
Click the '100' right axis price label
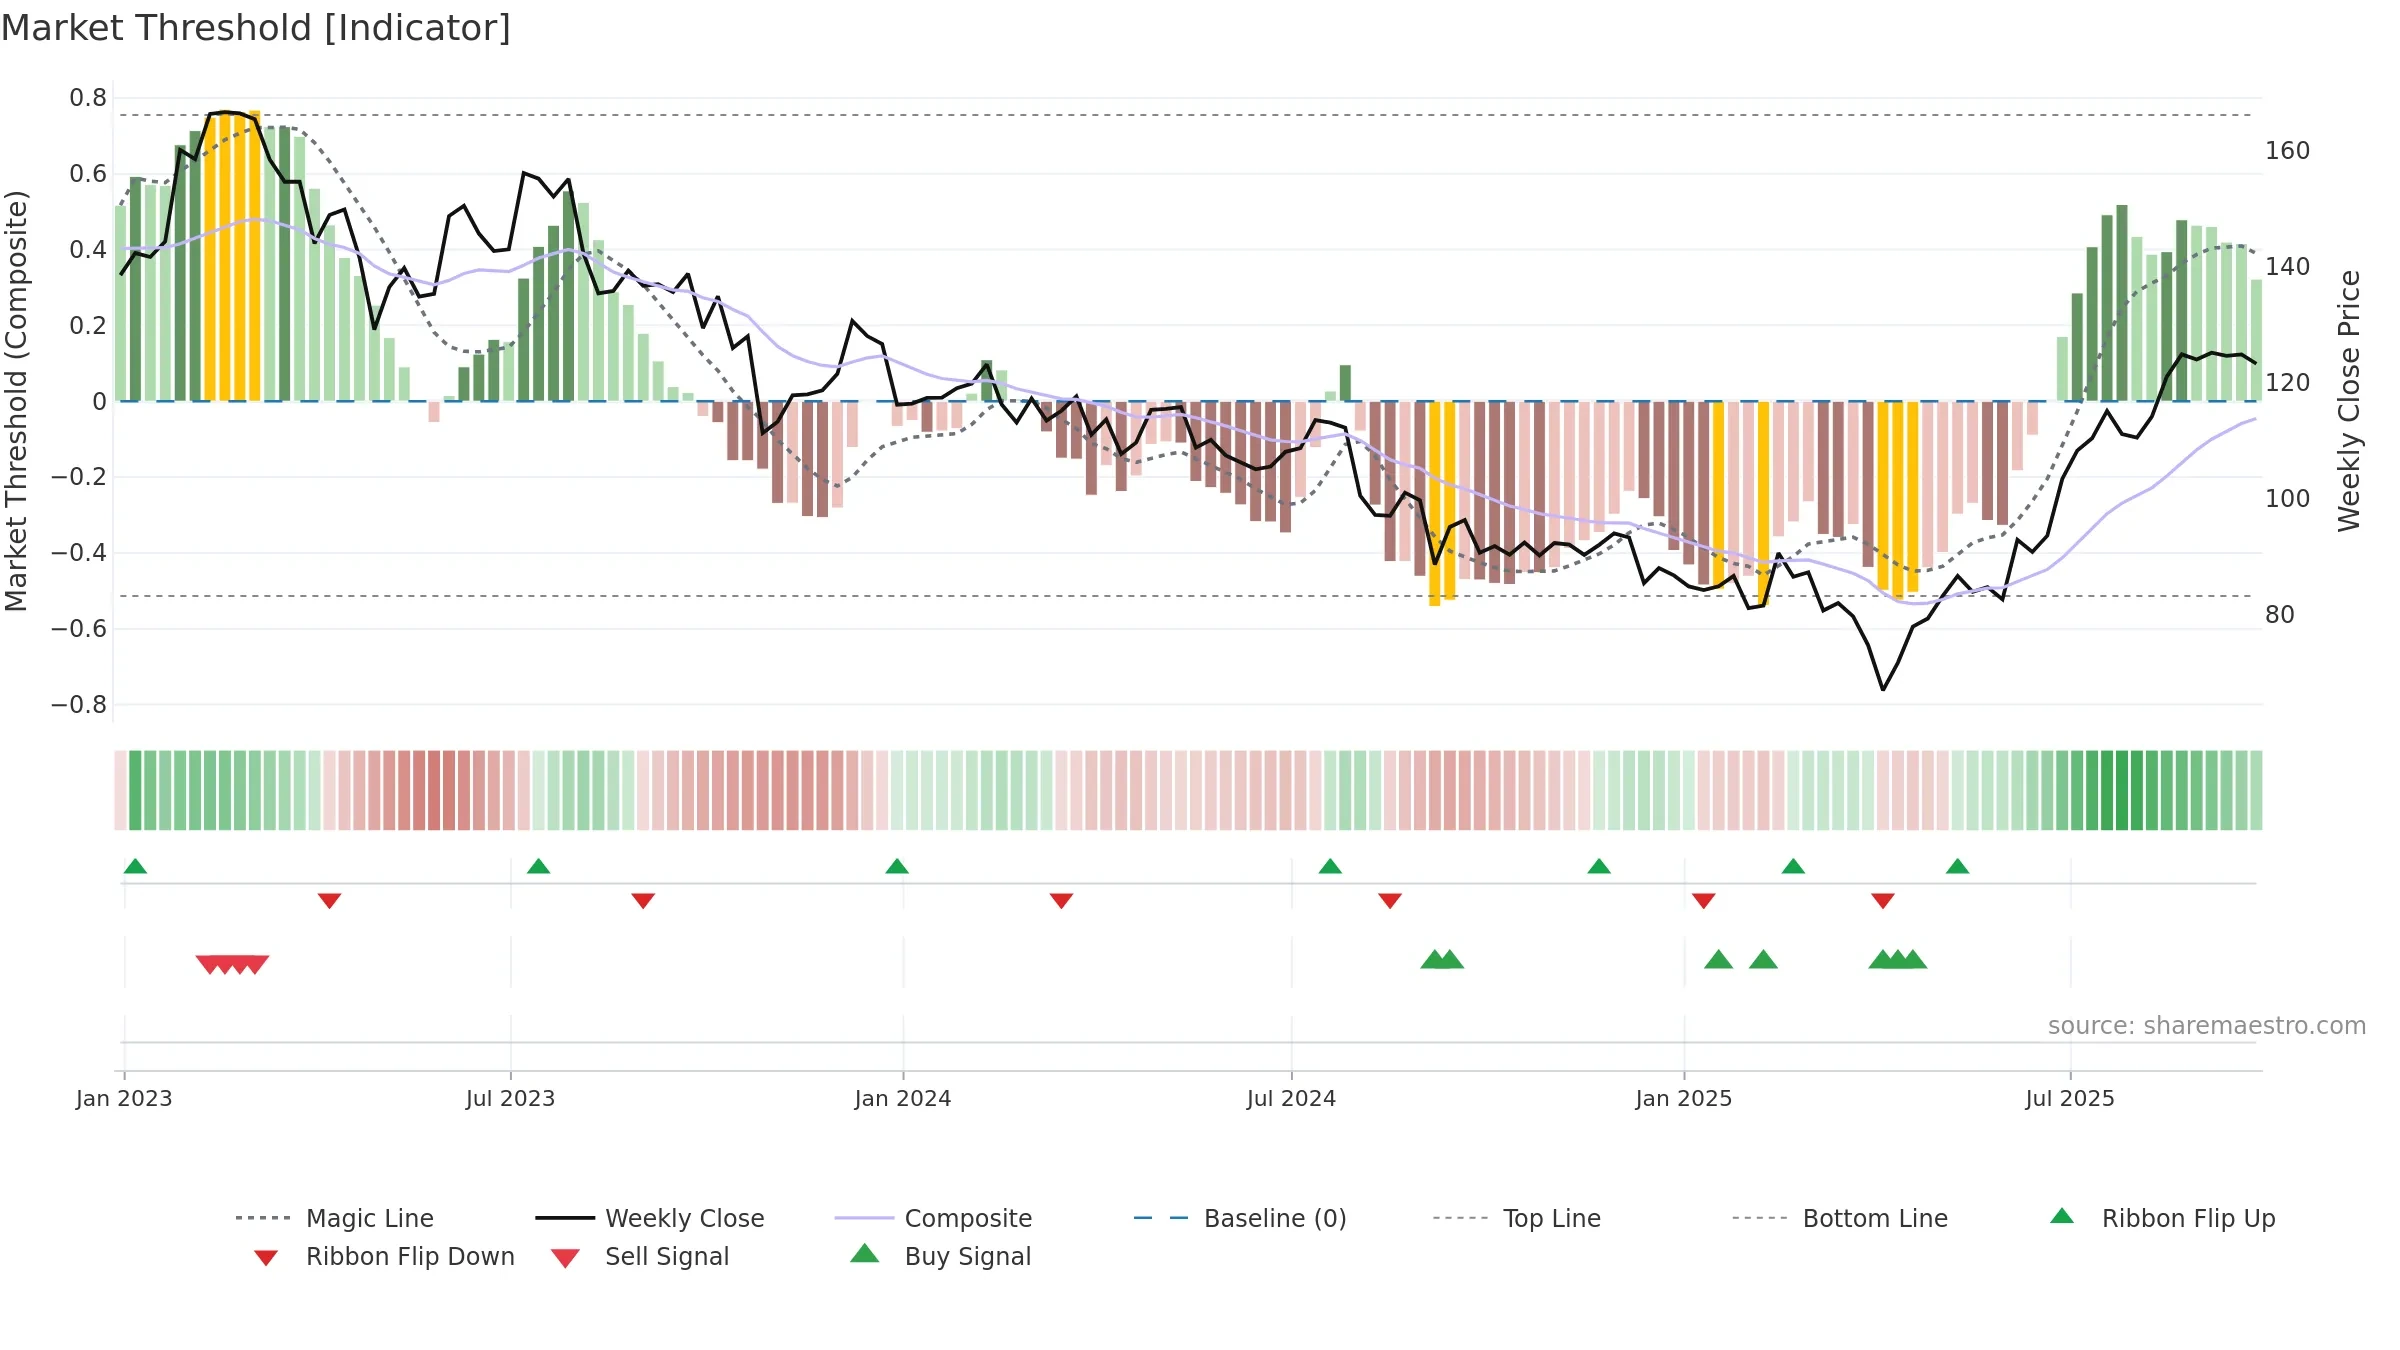click(x=2288, y=499)
